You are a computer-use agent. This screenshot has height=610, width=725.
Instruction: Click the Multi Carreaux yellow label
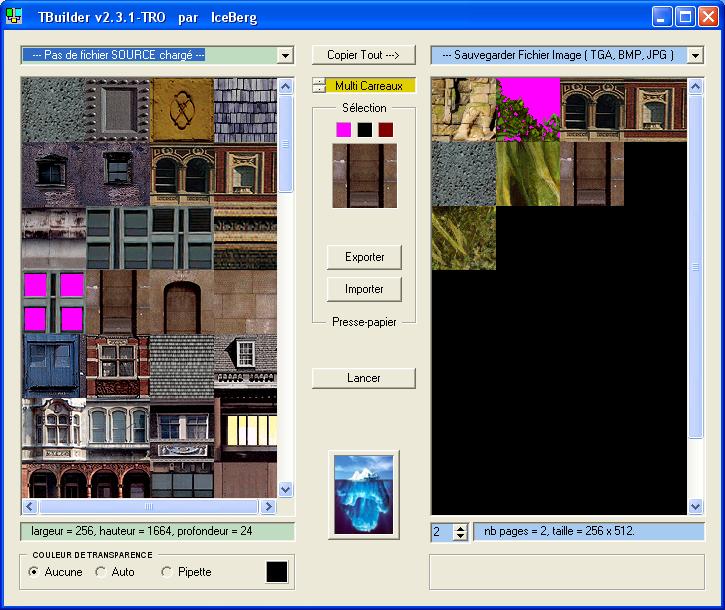[369, 86]
